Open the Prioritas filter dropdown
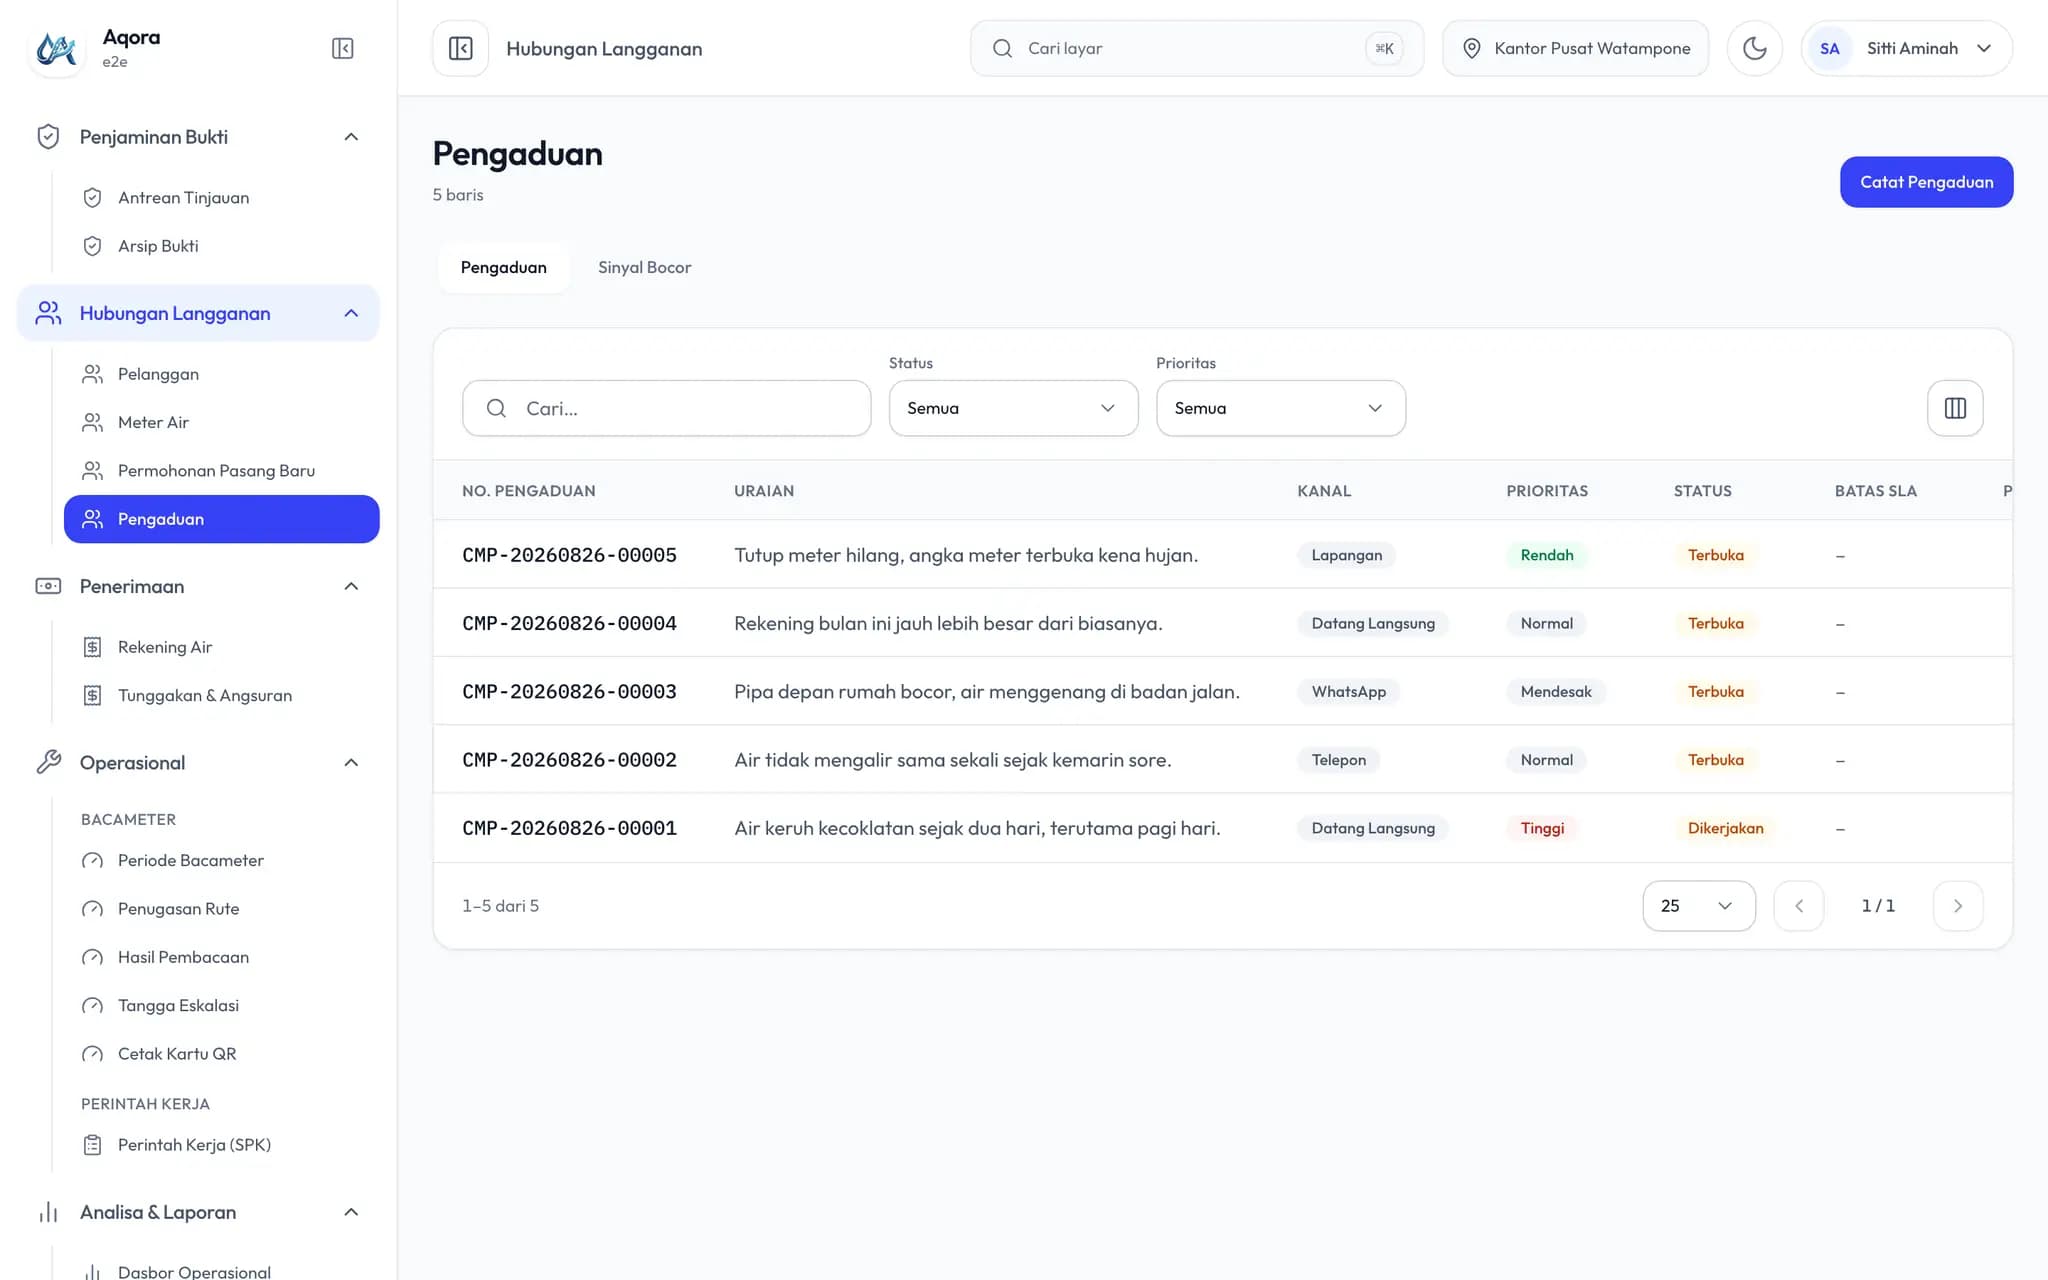The height and width of the screenshot is (1280, 2048). [1281, 408]
